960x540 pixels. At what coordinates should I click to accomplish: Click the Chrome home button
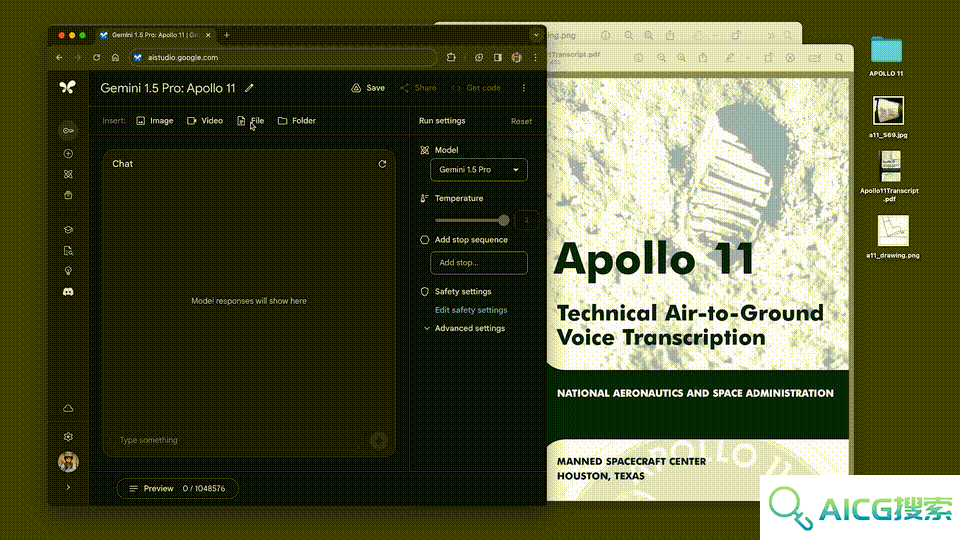115,58
